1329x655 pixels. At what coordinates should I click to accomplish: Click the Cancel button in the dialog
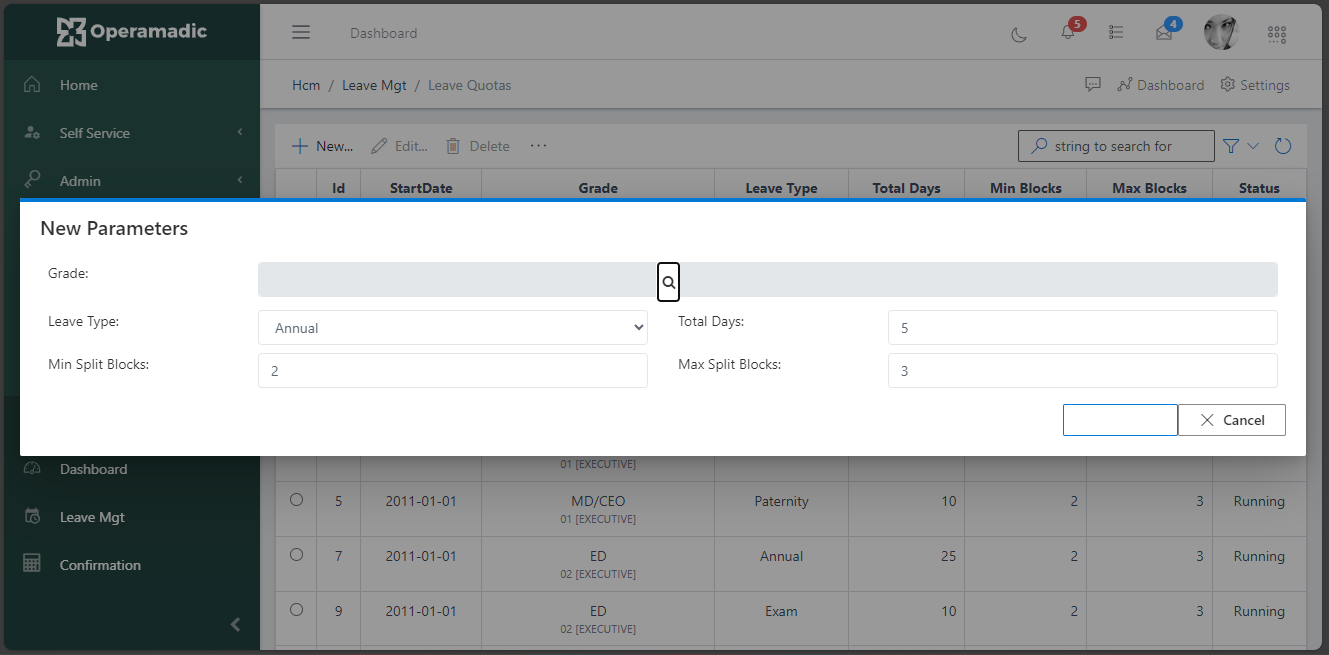[1232, 420]
